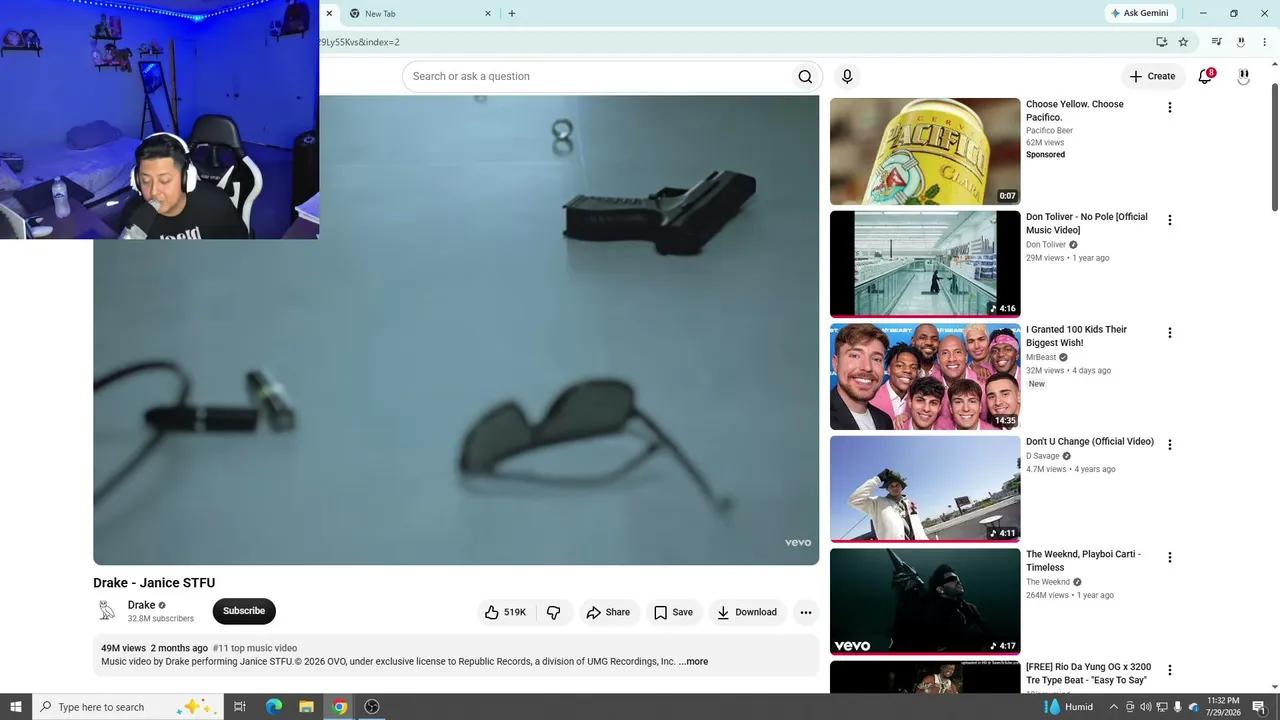Share the Drake video
The width and height of the screenshot is (1280, 720).
pyautogui.click(x=608, y=612)
